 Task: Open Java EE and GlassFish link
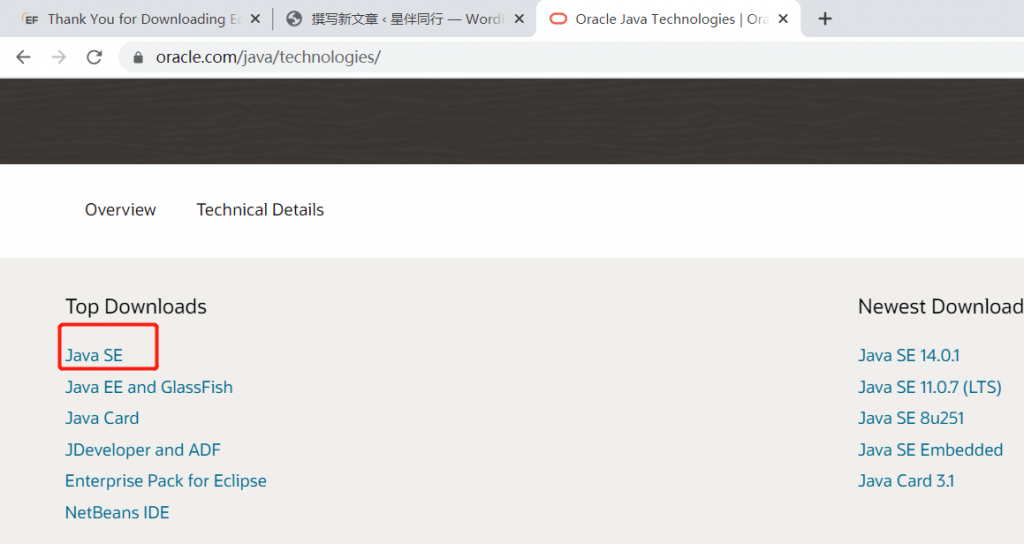[x=149, y=387]
